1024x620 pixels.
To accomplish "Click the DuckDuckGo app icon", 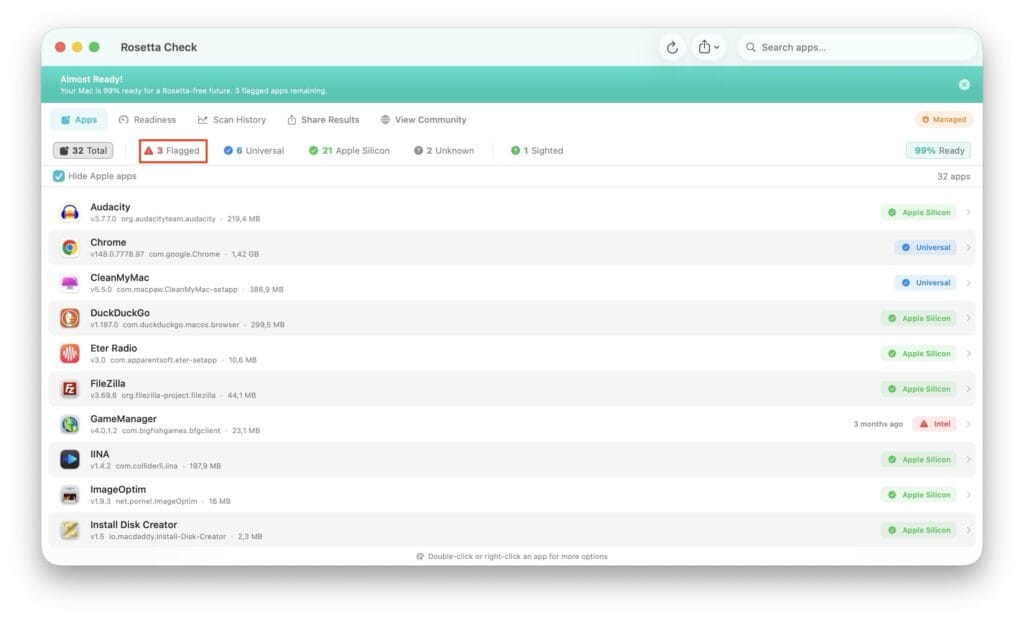I will tap(70, 318).
